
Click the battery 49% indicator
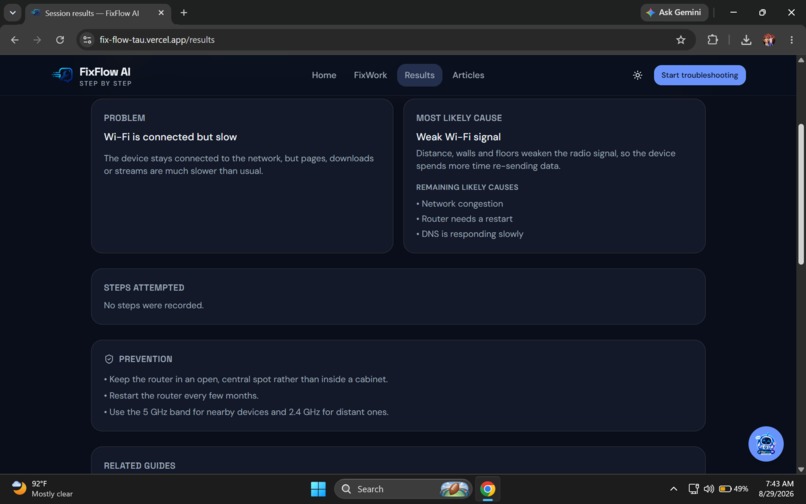[x=733, y=489]
